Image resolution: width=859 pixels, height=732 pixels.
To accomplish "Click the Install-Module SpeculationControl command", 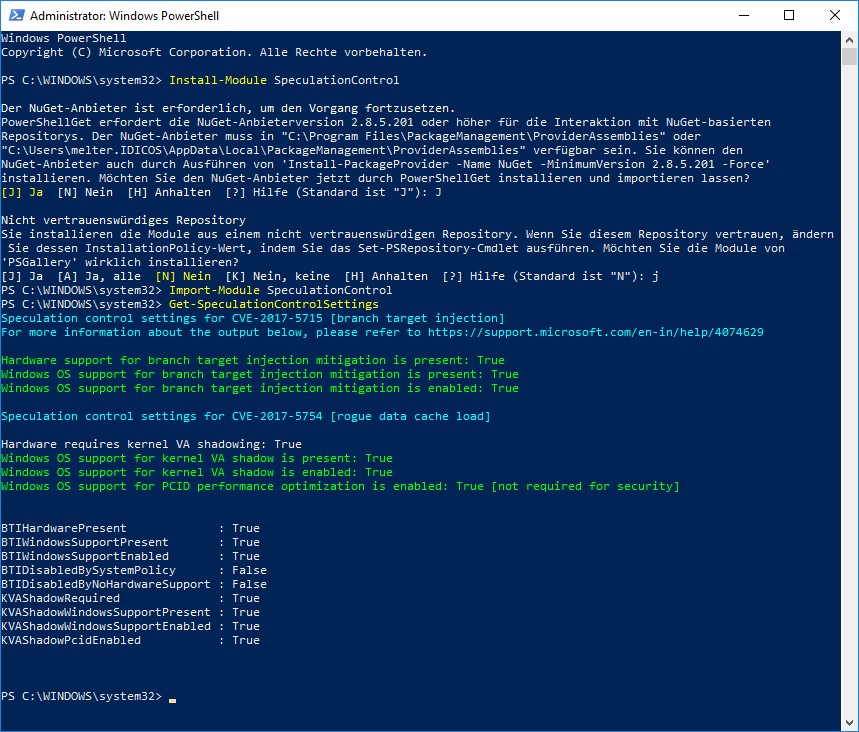I will pos(284,80).
